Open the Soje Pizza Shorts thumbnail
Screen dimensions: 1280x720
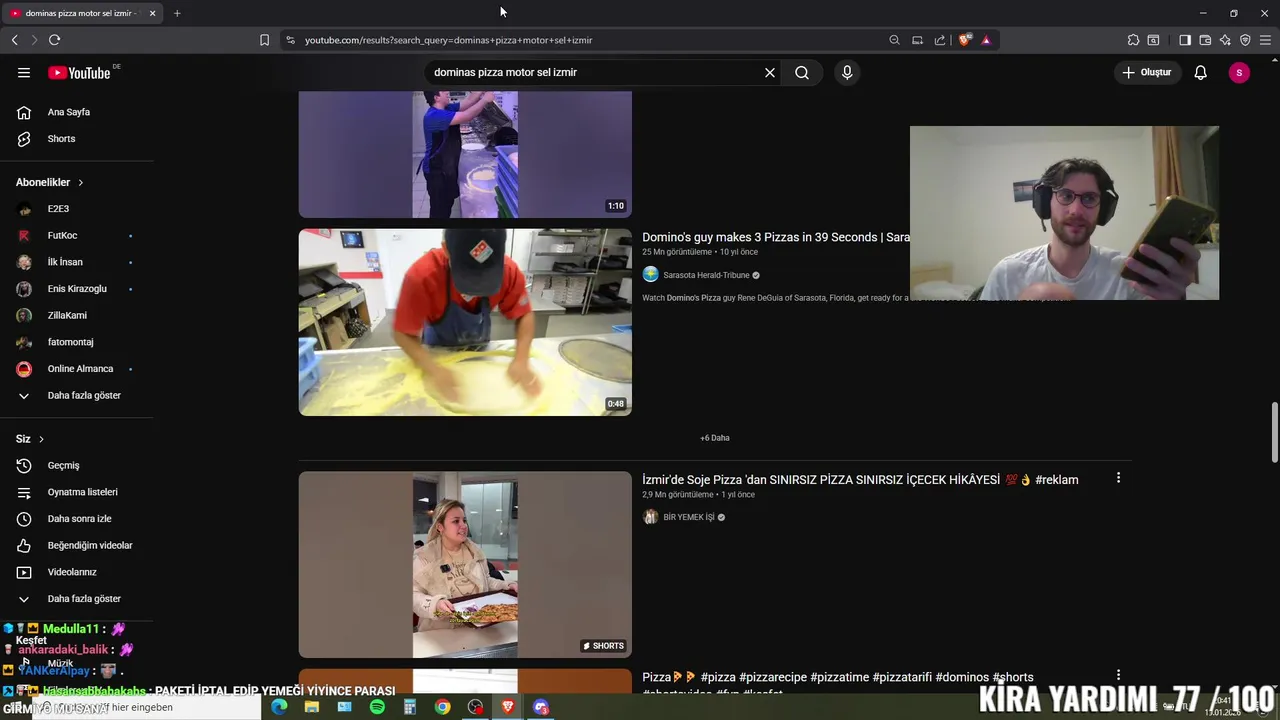click(465, 564)
